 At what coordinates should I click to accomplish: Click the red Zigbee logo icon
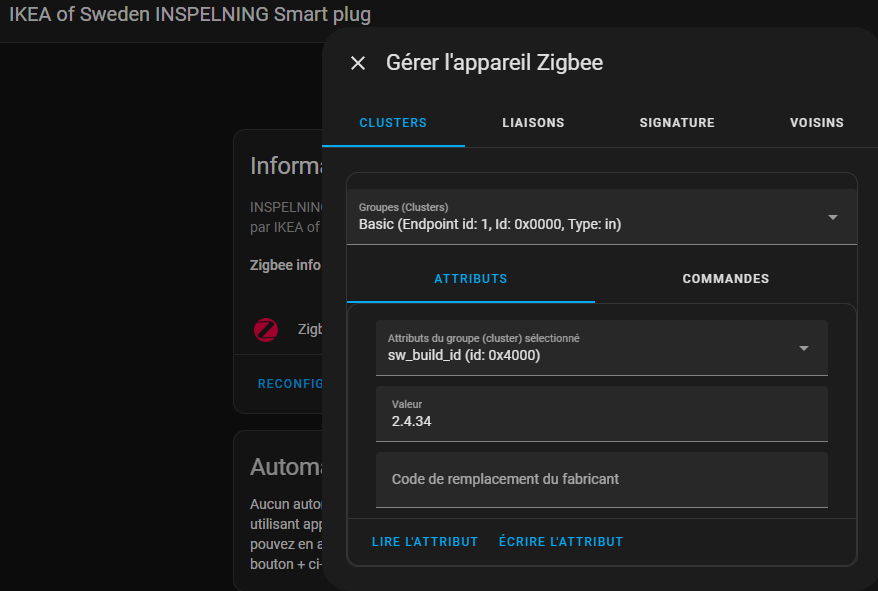(265, 329)
